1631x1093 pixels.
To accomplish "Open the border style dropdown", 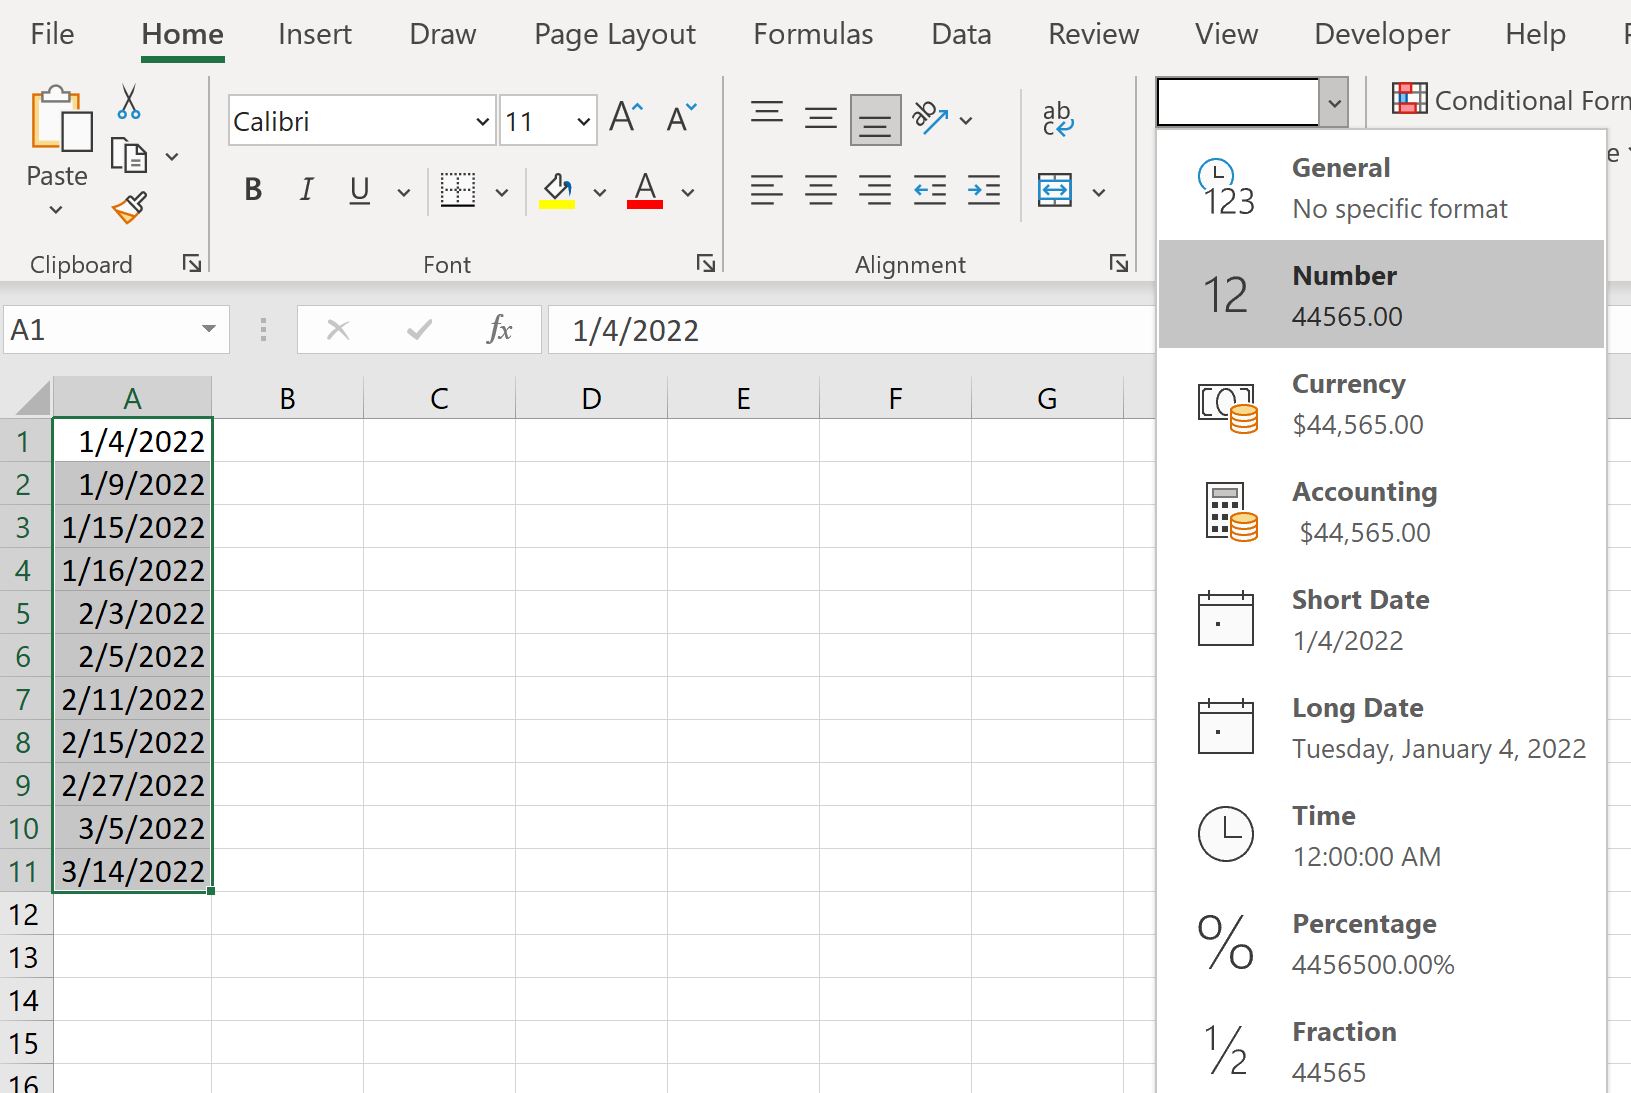I will (502, 192).
